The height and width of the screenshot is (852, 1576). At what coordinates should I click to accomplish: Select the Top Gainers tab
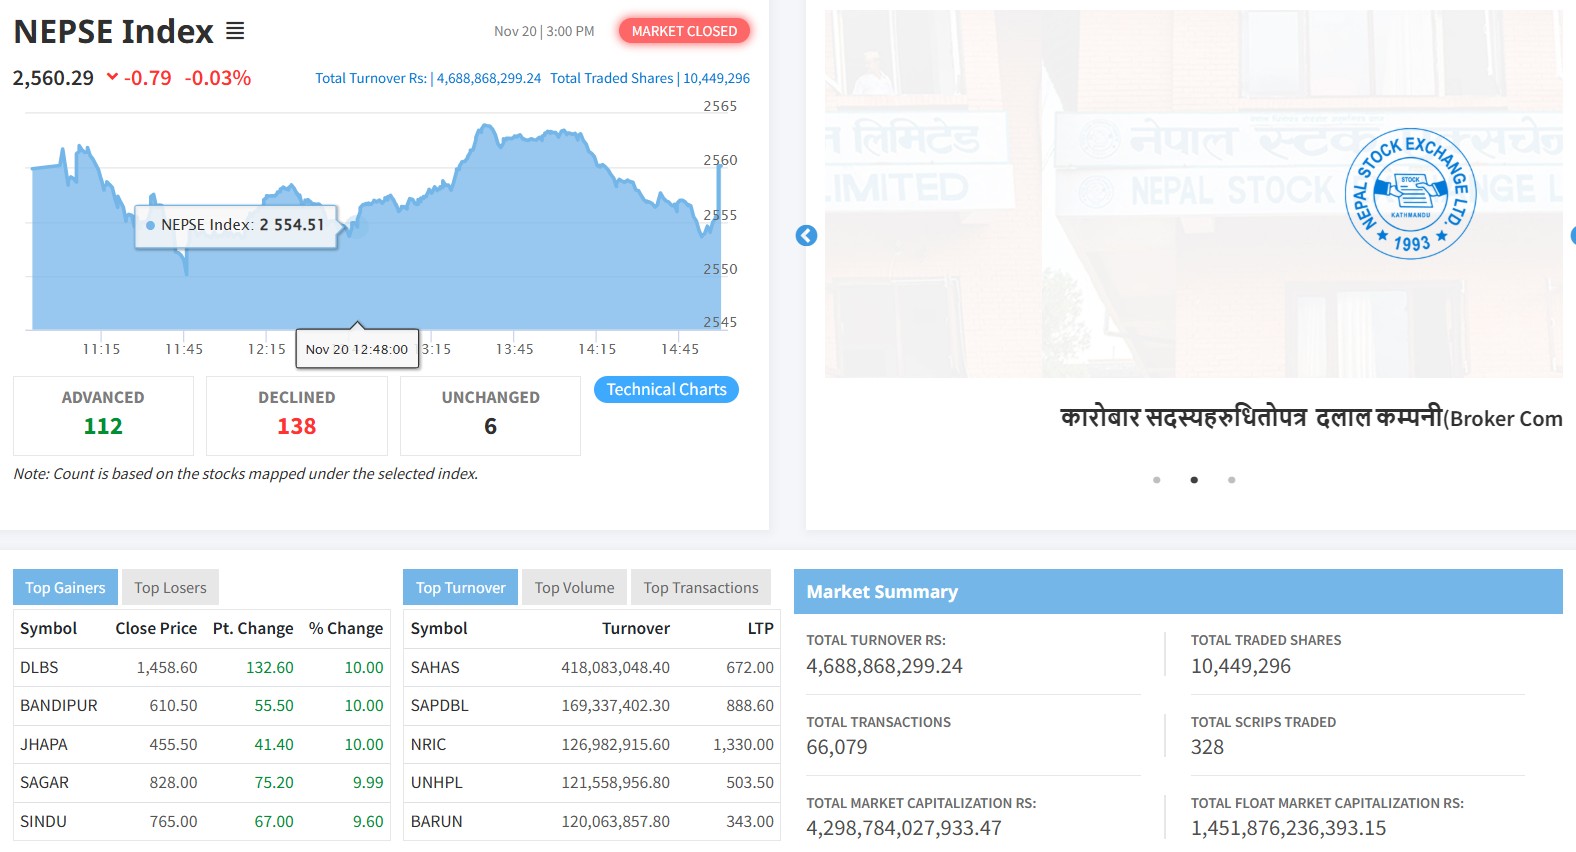tap(65, 588)
